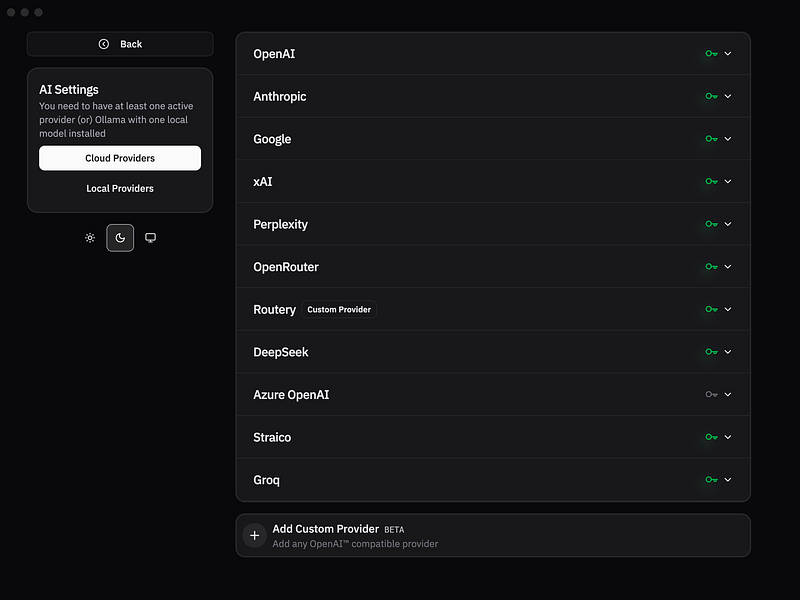Expand the xAI provider chevron
The image size is (800, 600).
(728, 181)
